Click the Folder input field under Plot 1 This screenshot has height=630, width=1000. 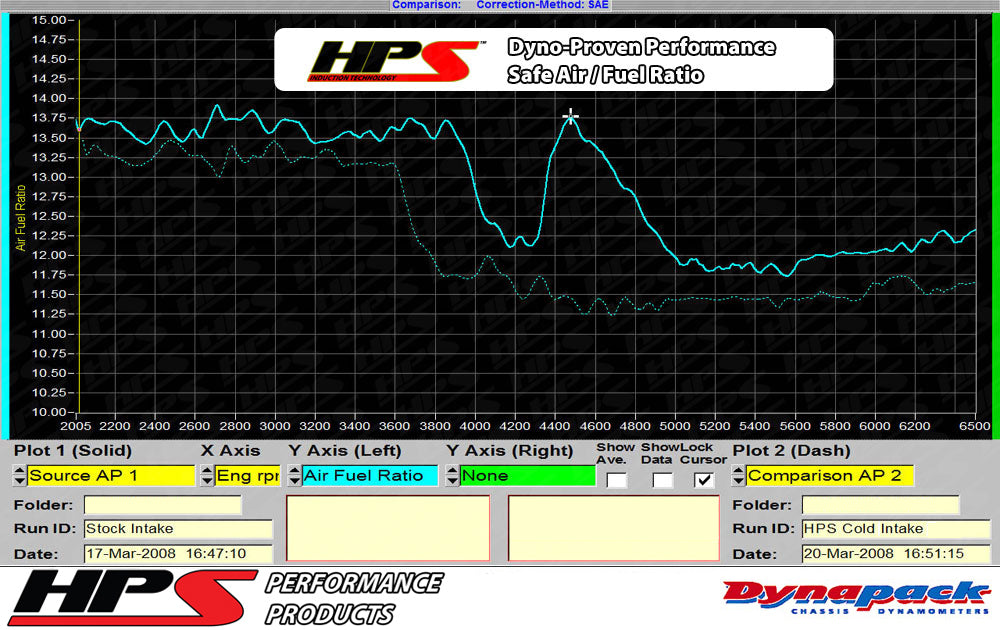click(x=162, y=505)
